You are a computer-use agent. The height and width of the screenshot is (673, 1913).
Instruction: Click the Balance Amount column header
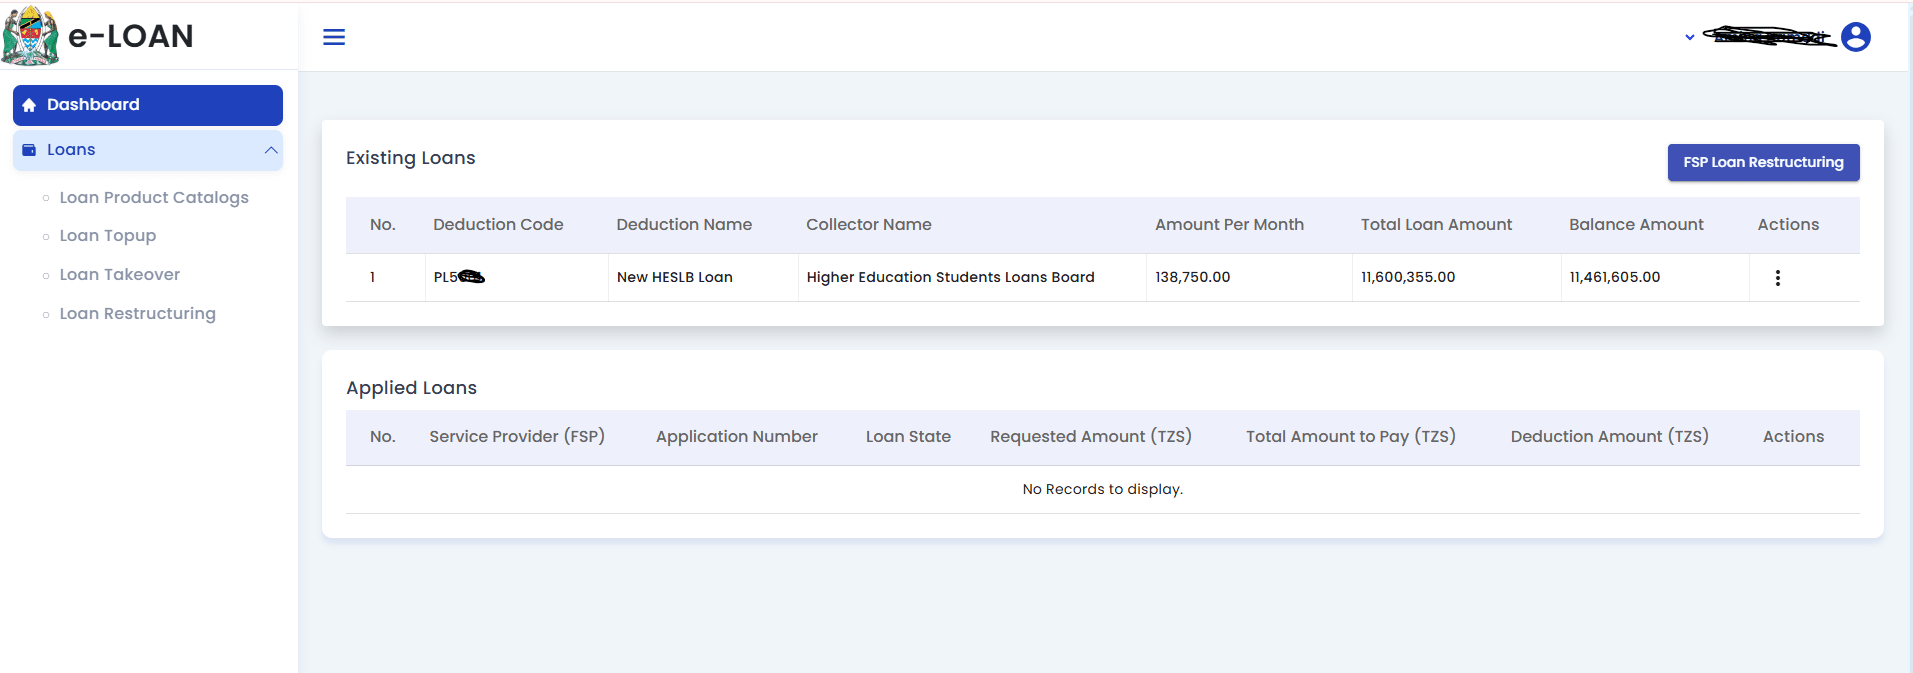[x=1636, y=225]
